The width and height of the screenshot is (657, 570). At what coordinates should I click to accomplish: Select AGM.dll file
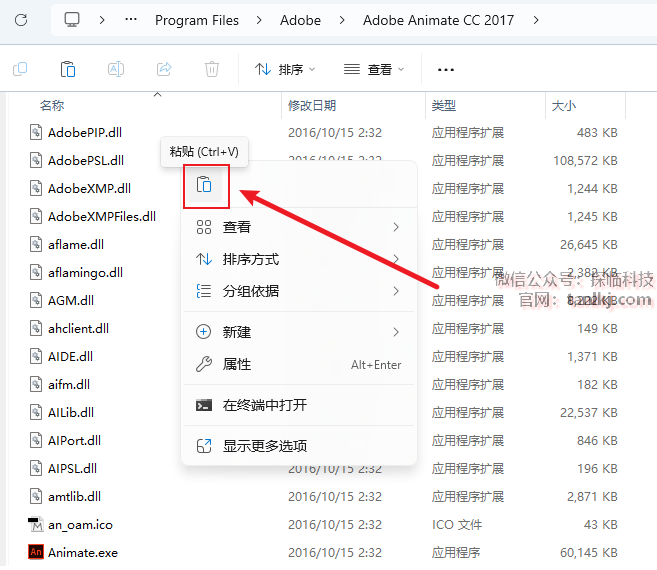point(71,301)
